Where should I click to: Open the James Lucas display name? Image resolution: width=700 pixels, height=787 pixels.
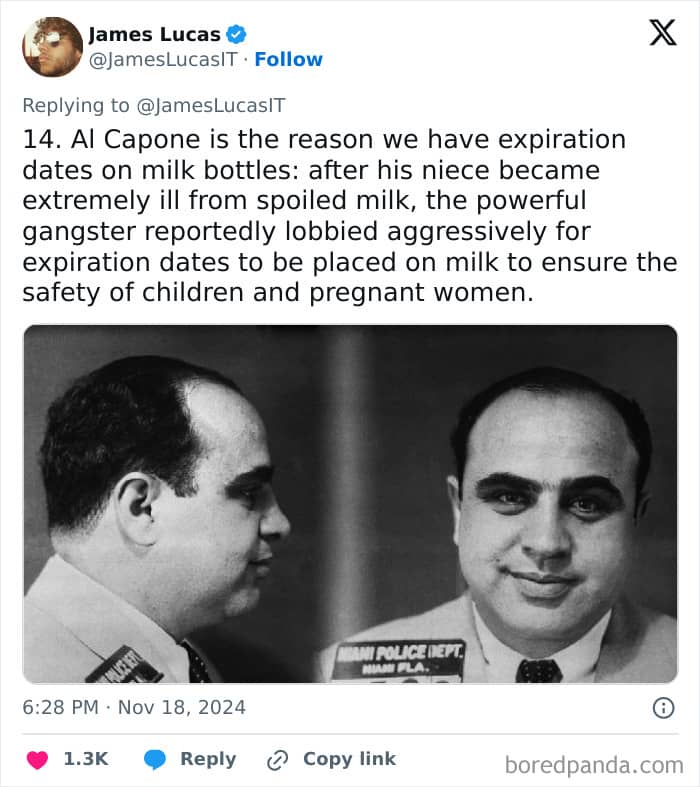154,35
